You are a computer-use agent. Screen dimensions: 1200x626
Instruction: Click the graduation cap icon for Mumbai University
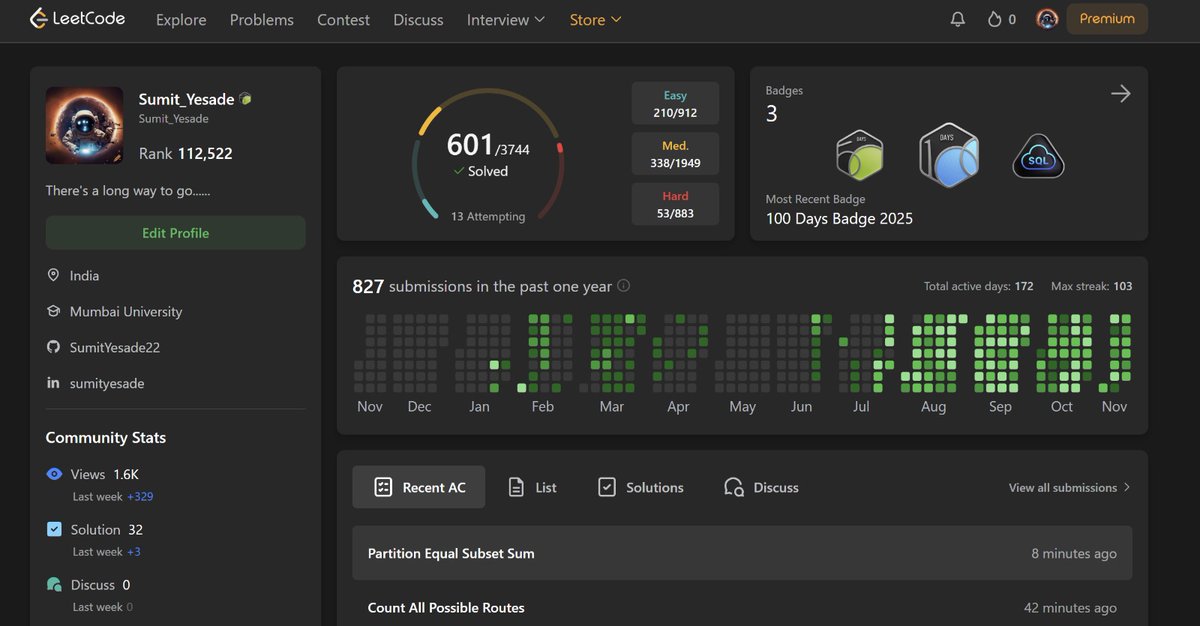pyautogui.click(x=53, y=311)
